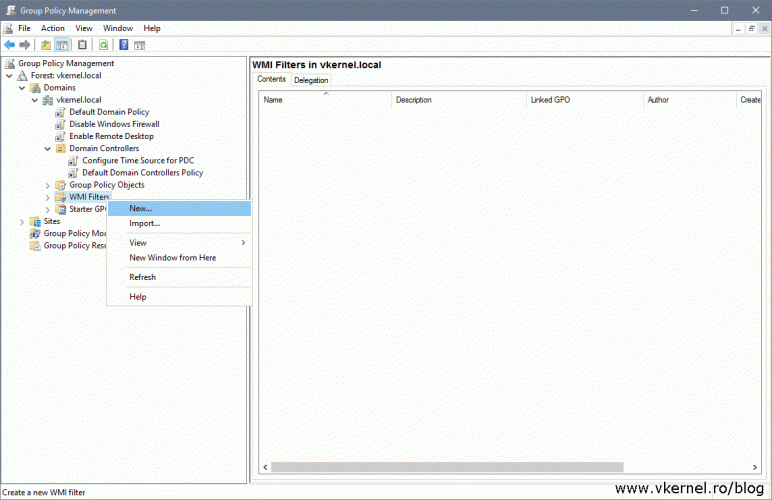Sort by the Name column header
The width and height of the screenshot is (772, 500).
tap(325, 100)
